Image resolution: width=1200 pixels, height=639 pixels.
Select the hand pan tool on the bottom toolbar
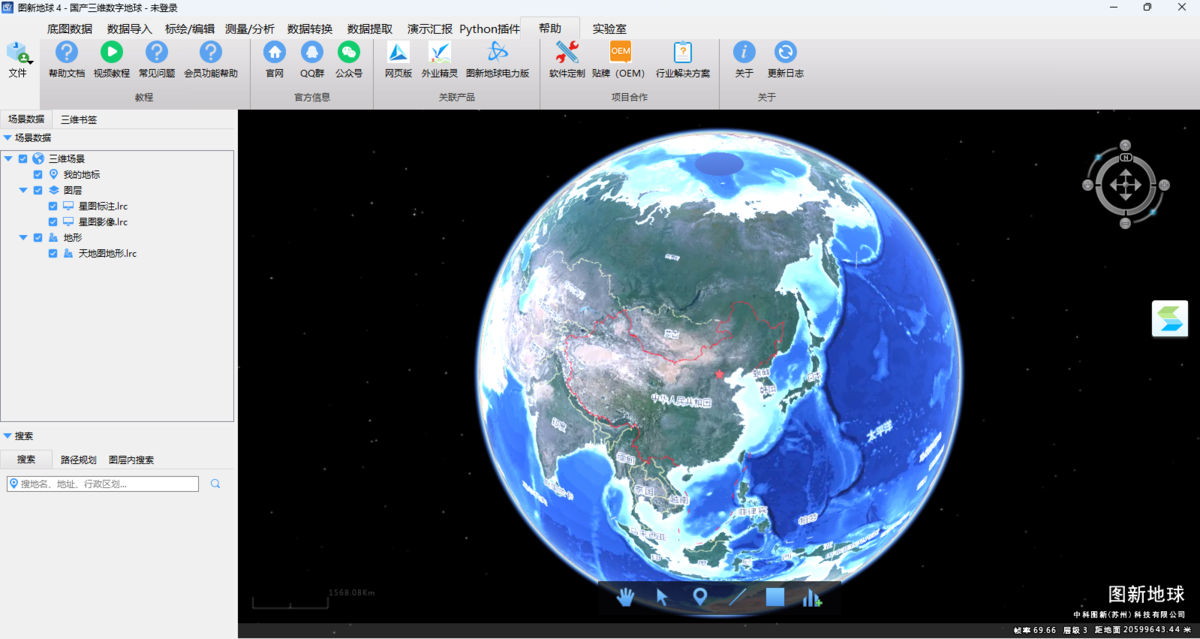pos(625,597)
